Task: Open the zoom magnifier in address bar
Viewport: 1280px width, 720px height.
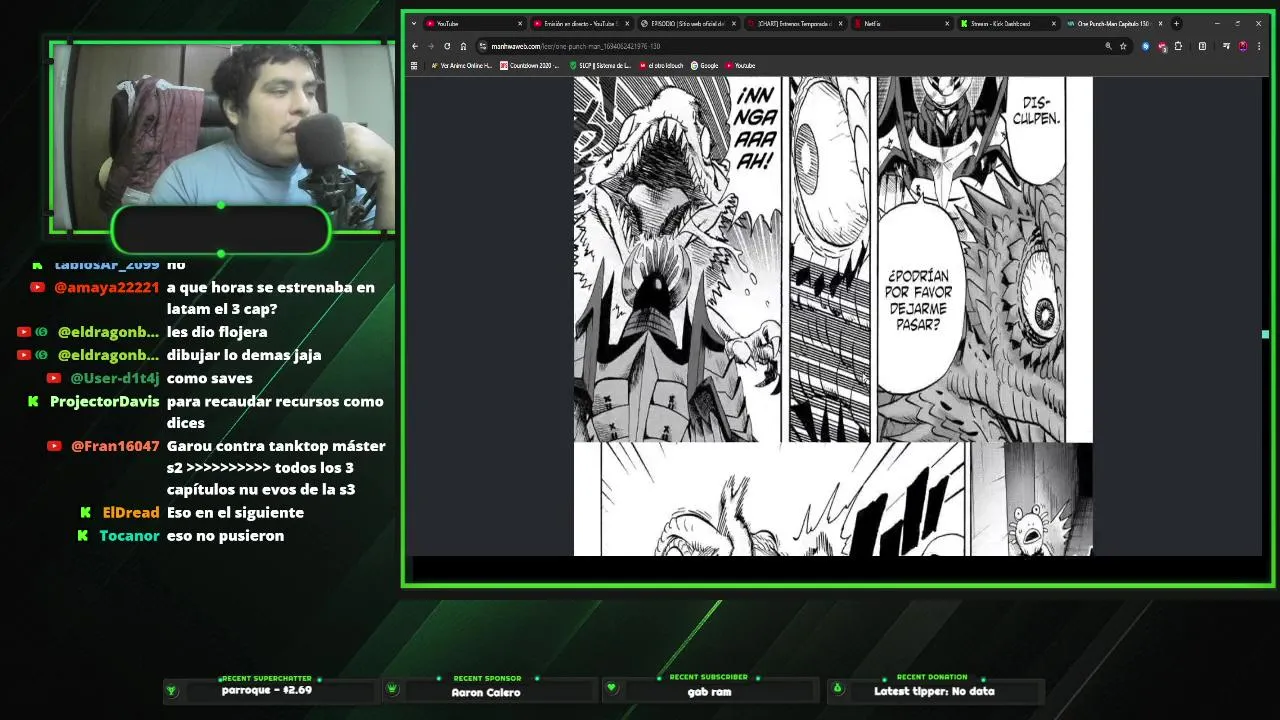Action: click(x=1108, y=46)
